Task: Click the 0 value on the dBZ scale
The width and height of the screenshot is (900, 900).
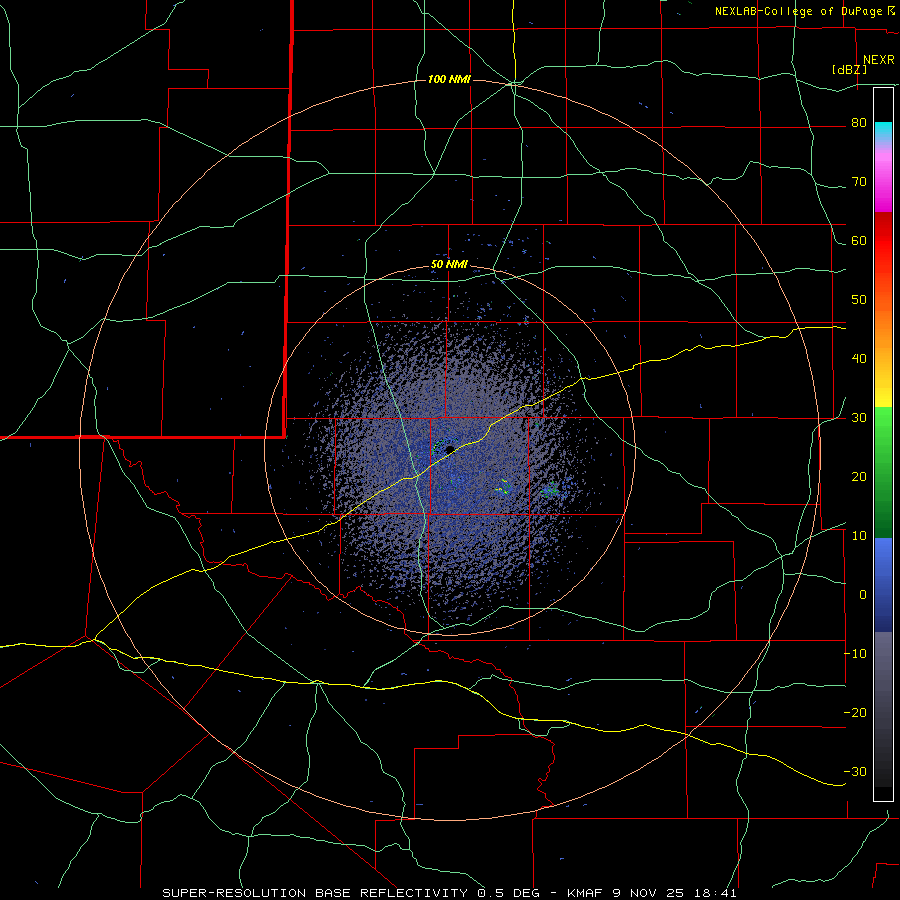Action: [x=863, y=595]
